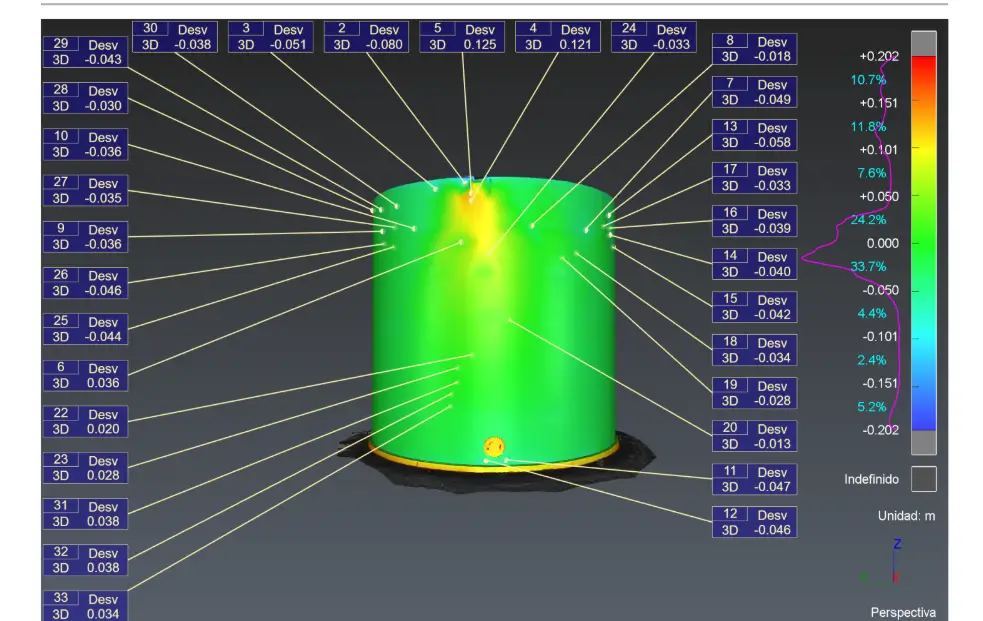Select annotation 20 with deviation -0.013

(x=754, y=436)
